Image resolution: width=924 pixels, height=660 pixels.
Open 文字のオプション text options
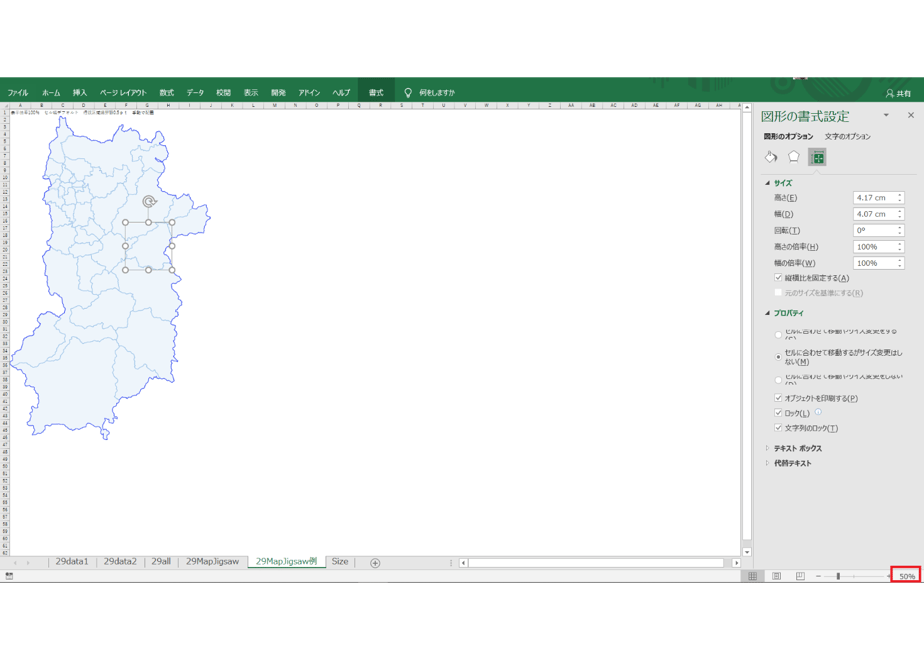point(847,136)
